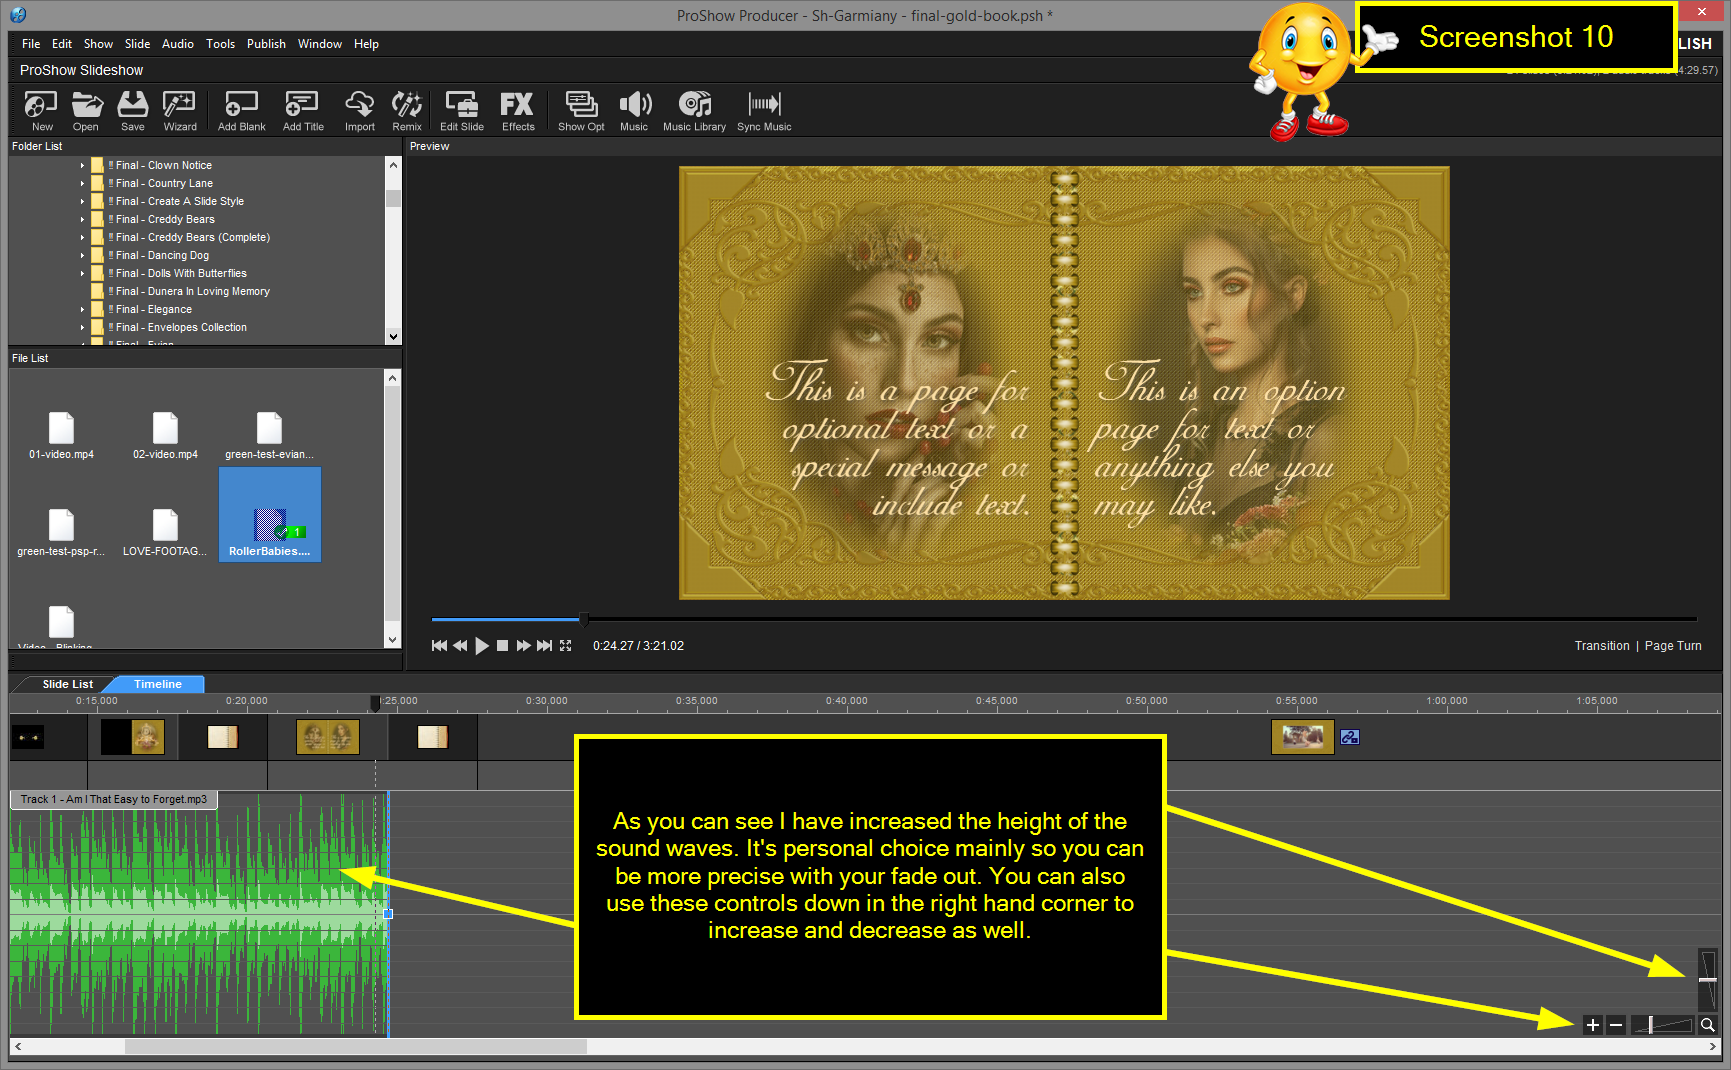The width and height of the screenshot is (1731, 1070).
Task: Open Edit Slide from the toolbar
Action: point(462,110)
